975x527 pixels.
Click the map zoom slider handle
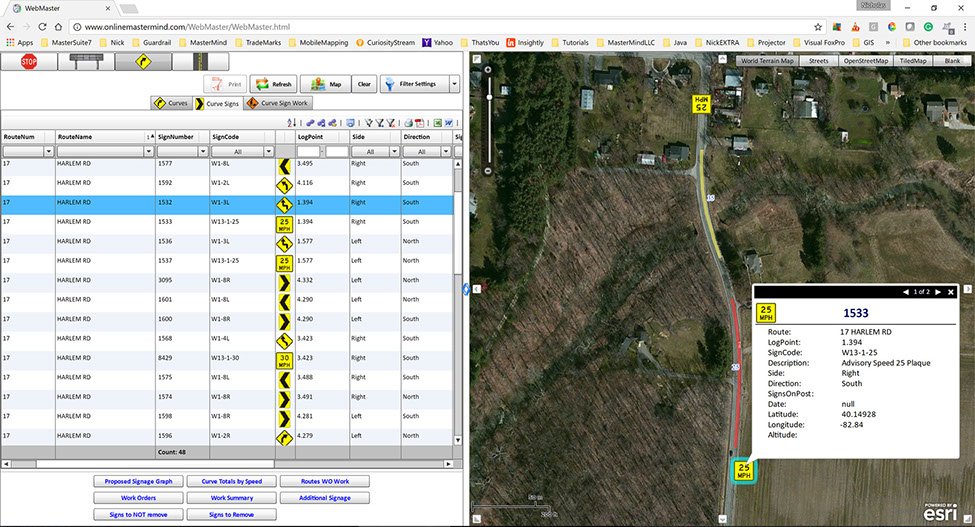[x=488, y=96]
